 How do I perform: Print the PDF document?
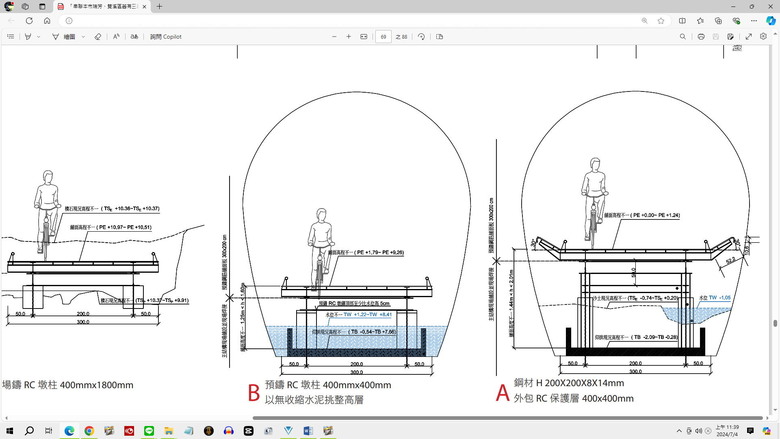701,36
